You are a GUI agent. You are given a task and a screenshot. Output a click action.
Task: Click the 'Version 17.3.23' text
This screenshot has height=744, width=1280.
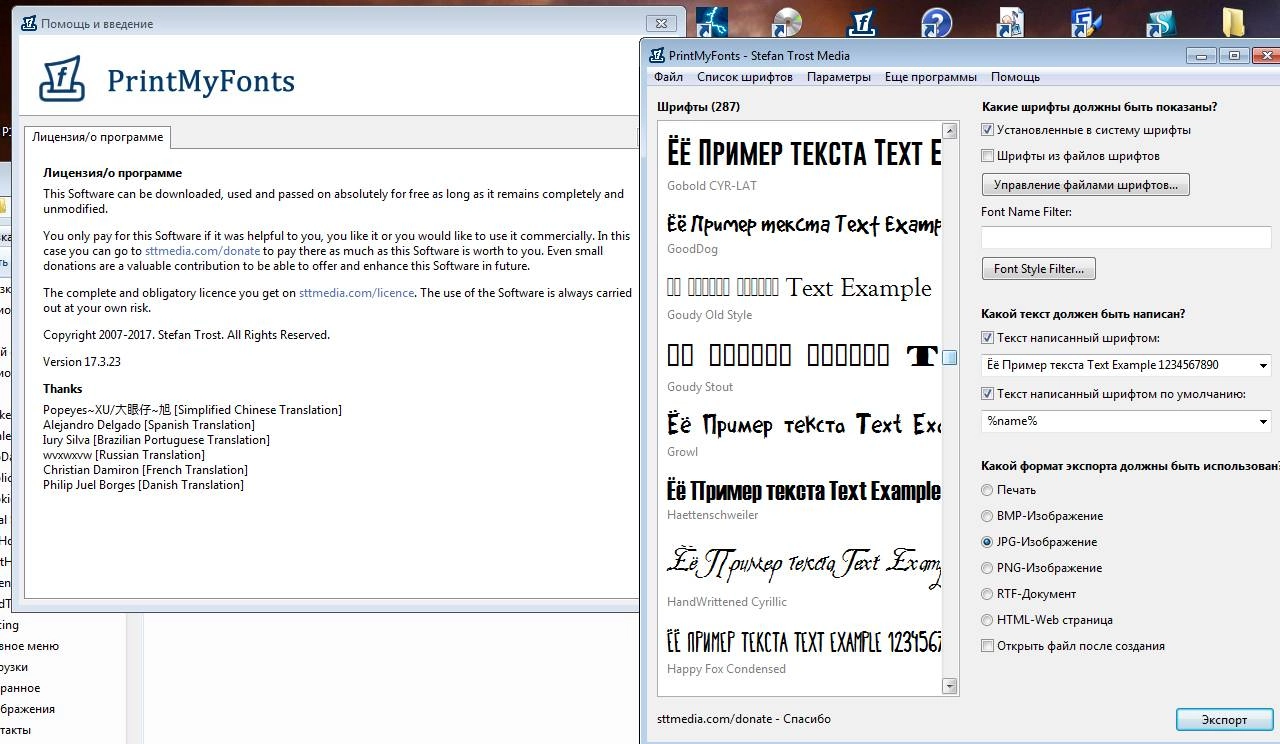point(82,362)
